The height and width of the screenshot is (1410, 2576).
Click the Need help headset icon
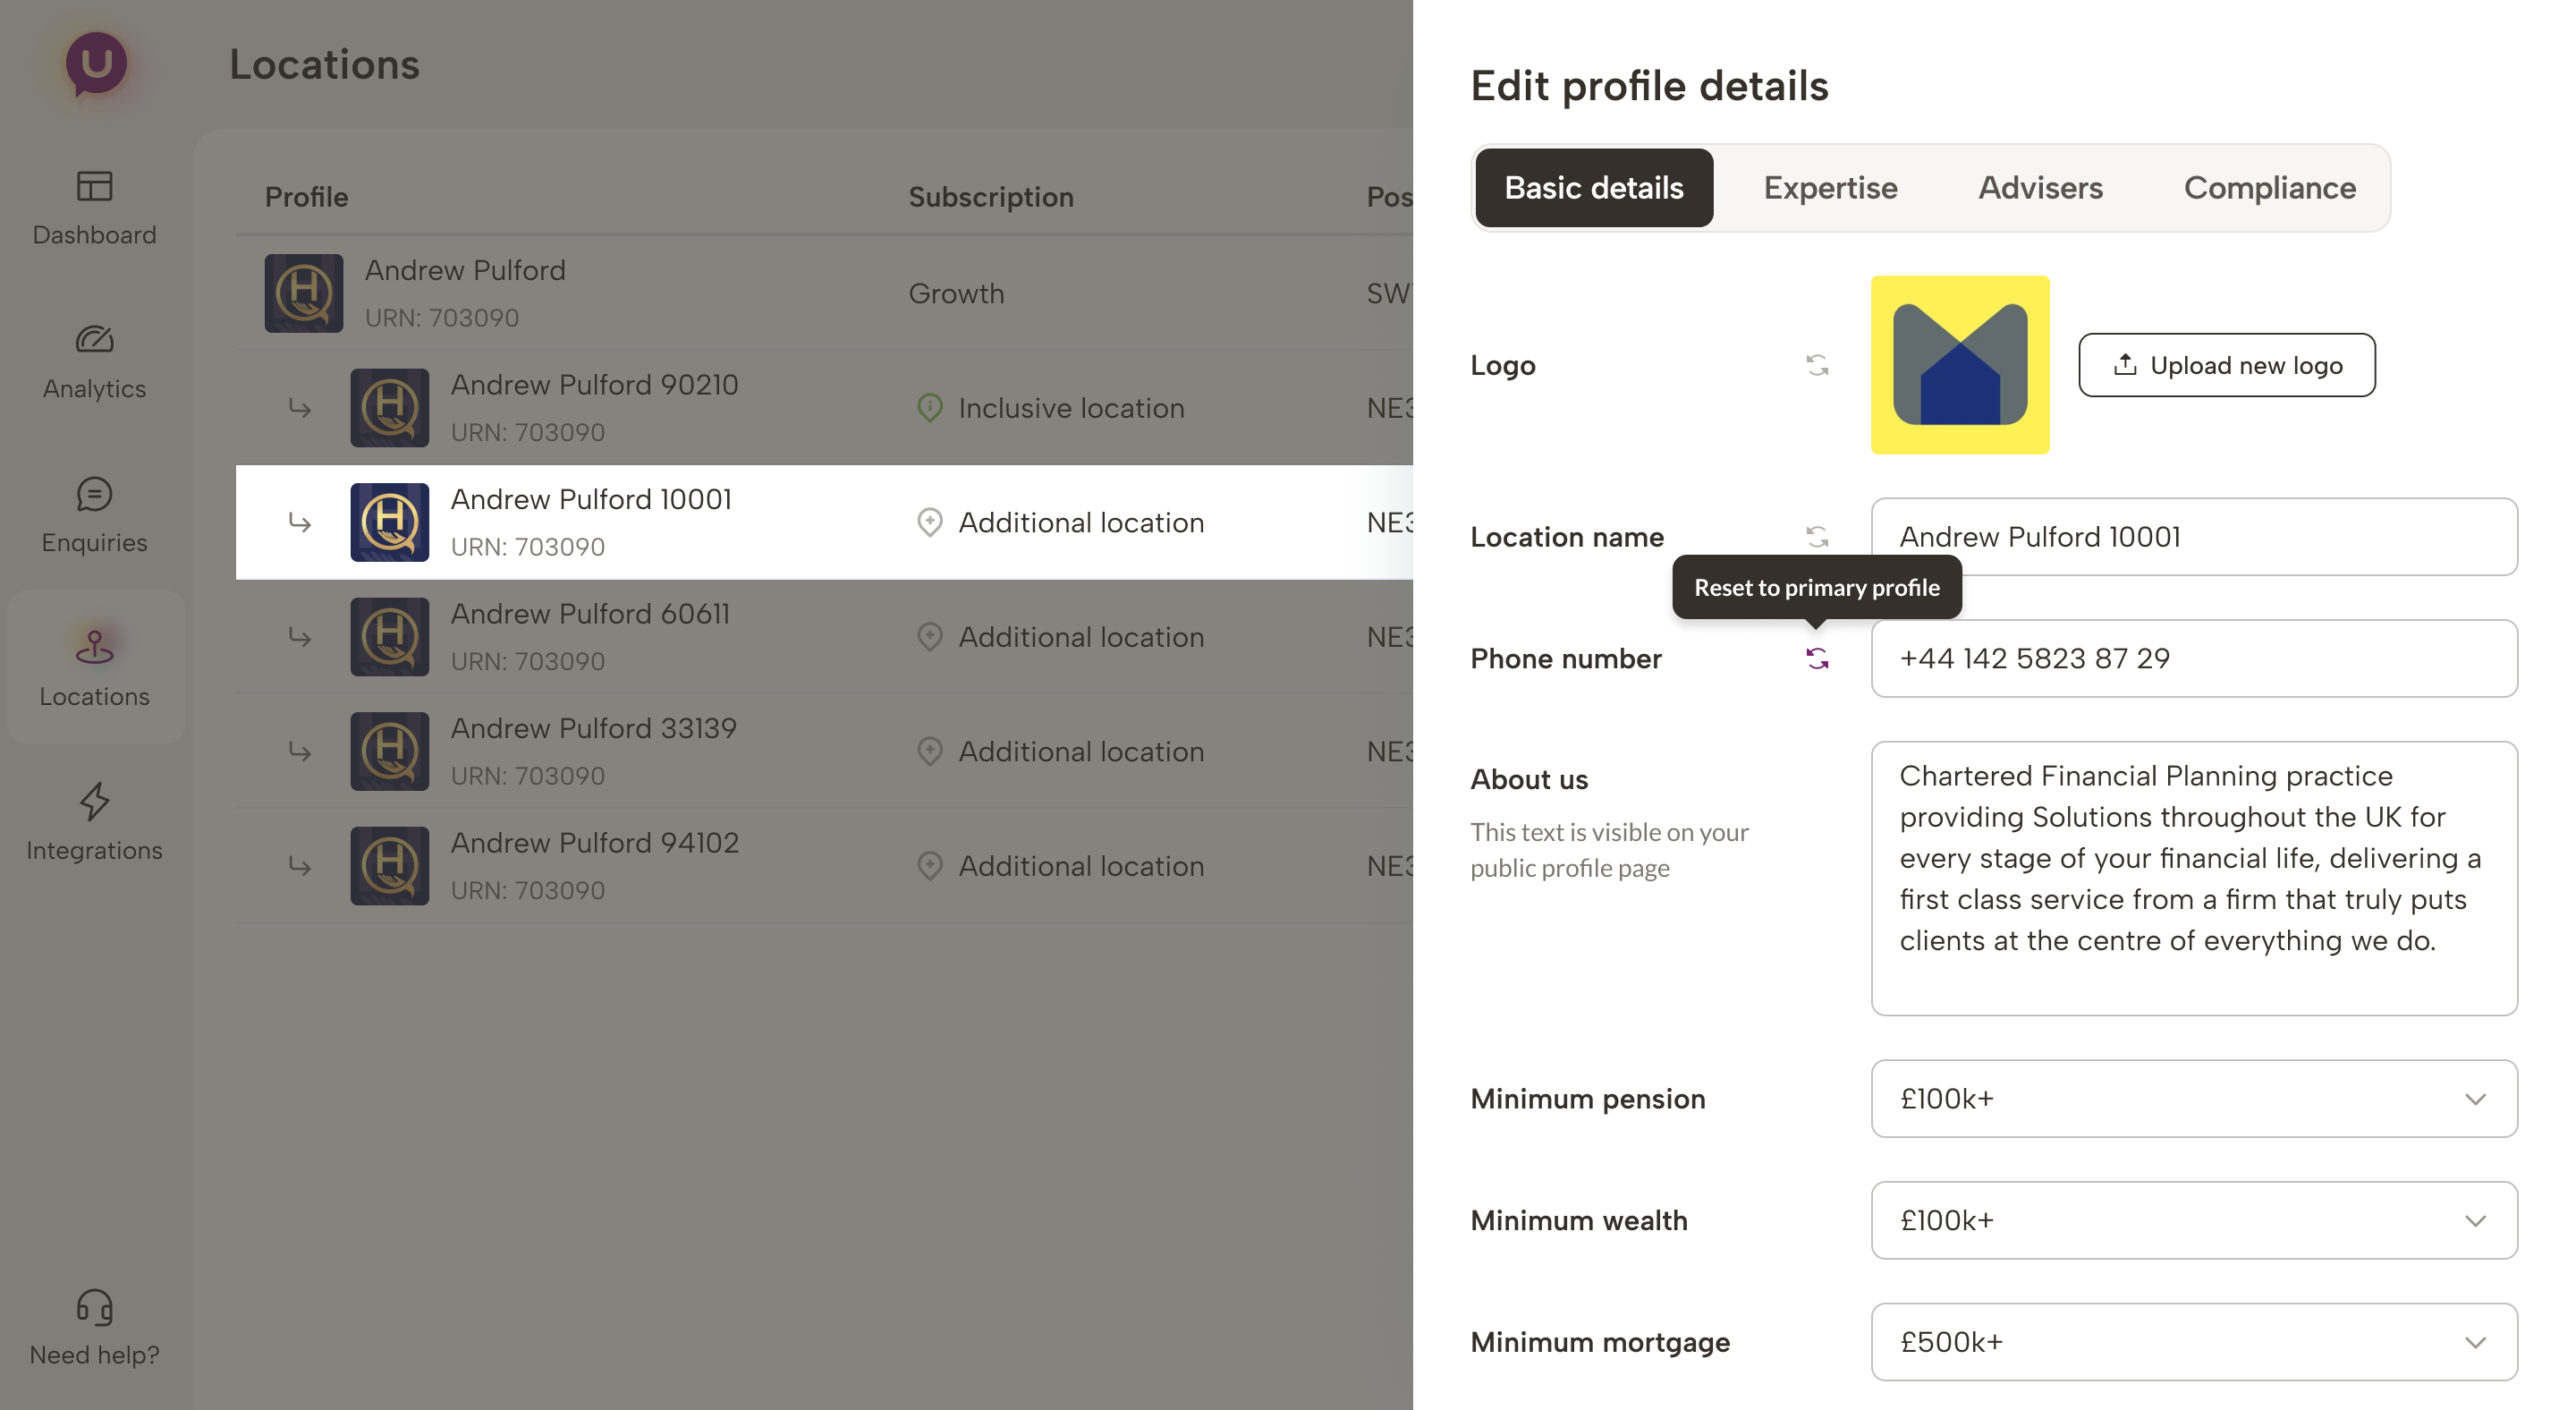pyautogui.click(x=95, y=1307)
